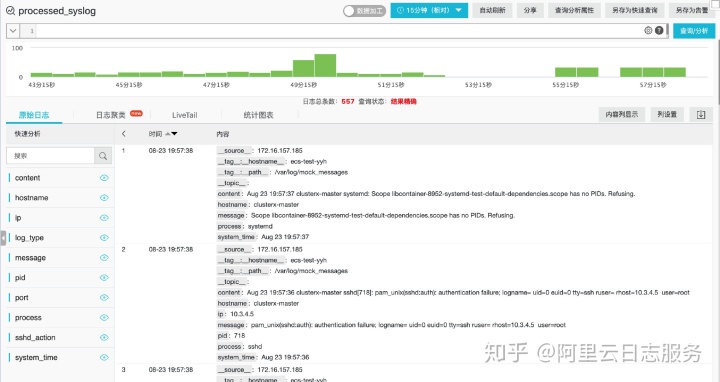Click the 结果精确 query status text
Image resolution: width=720 pixels, height=382 pixels.
(404, 101)
